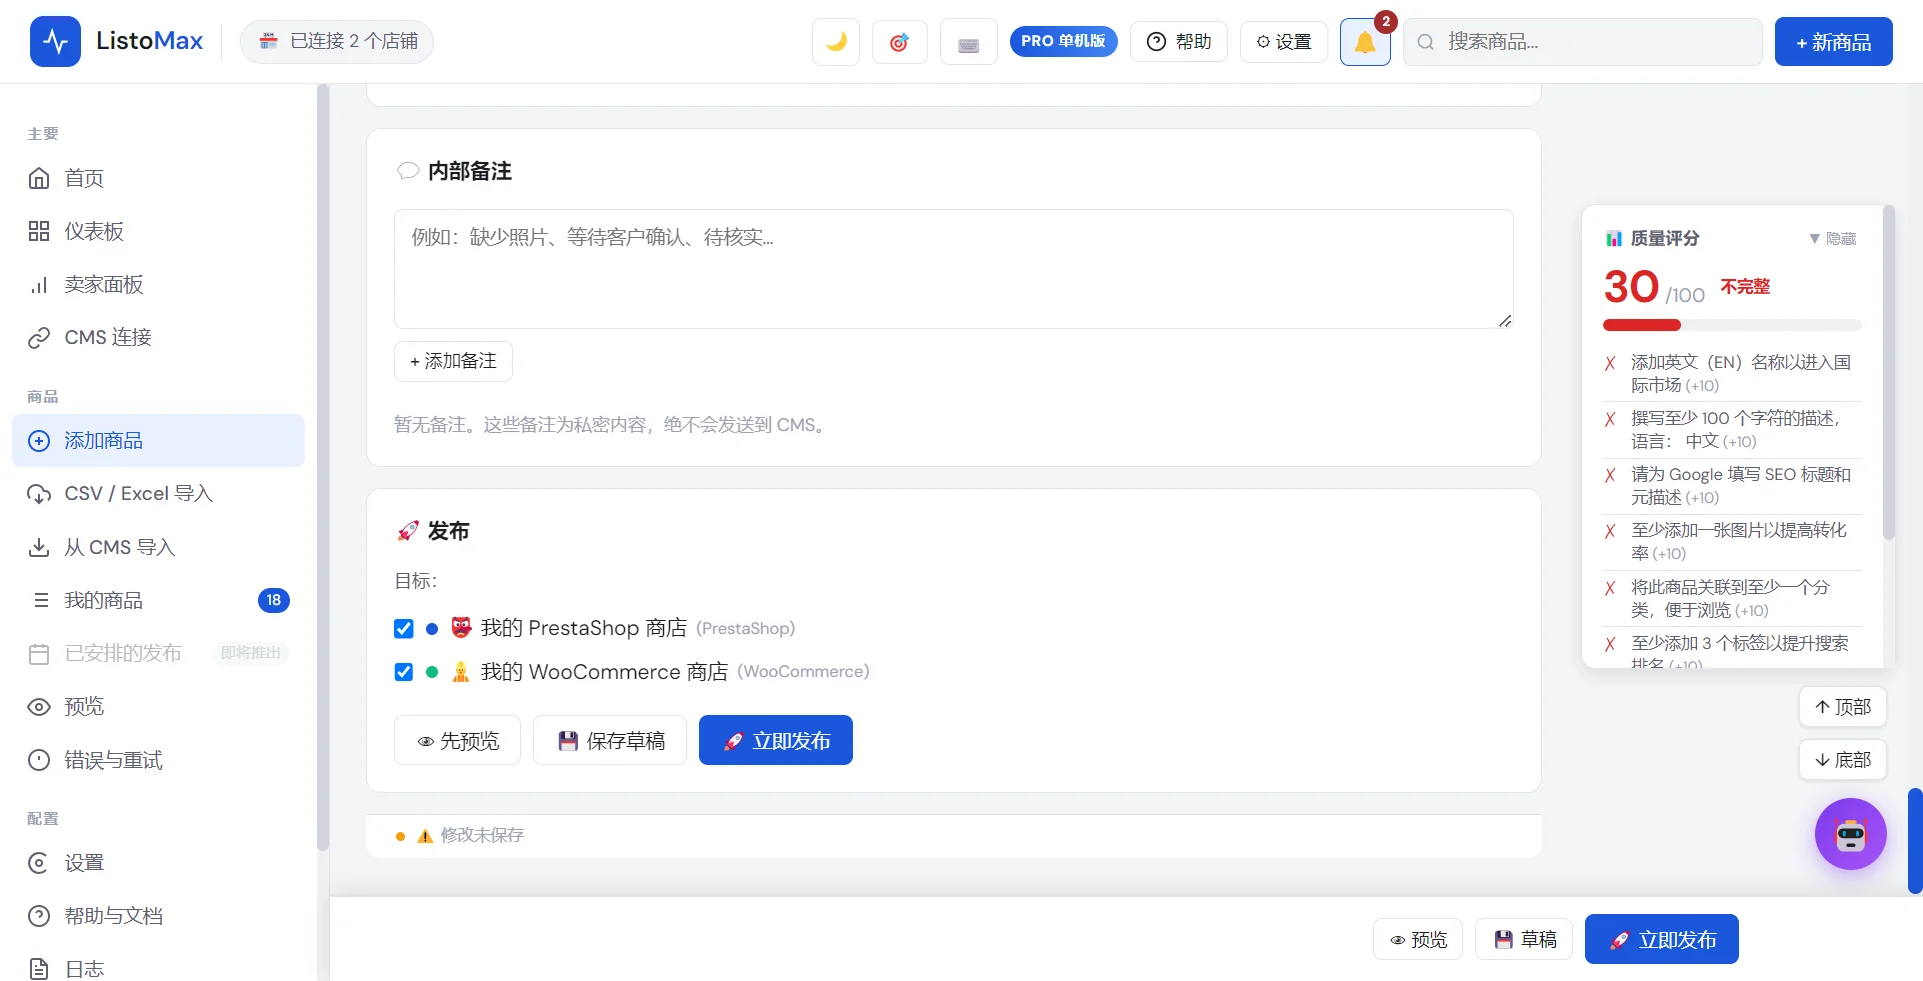Open 我的商品 list

(158, 600)
